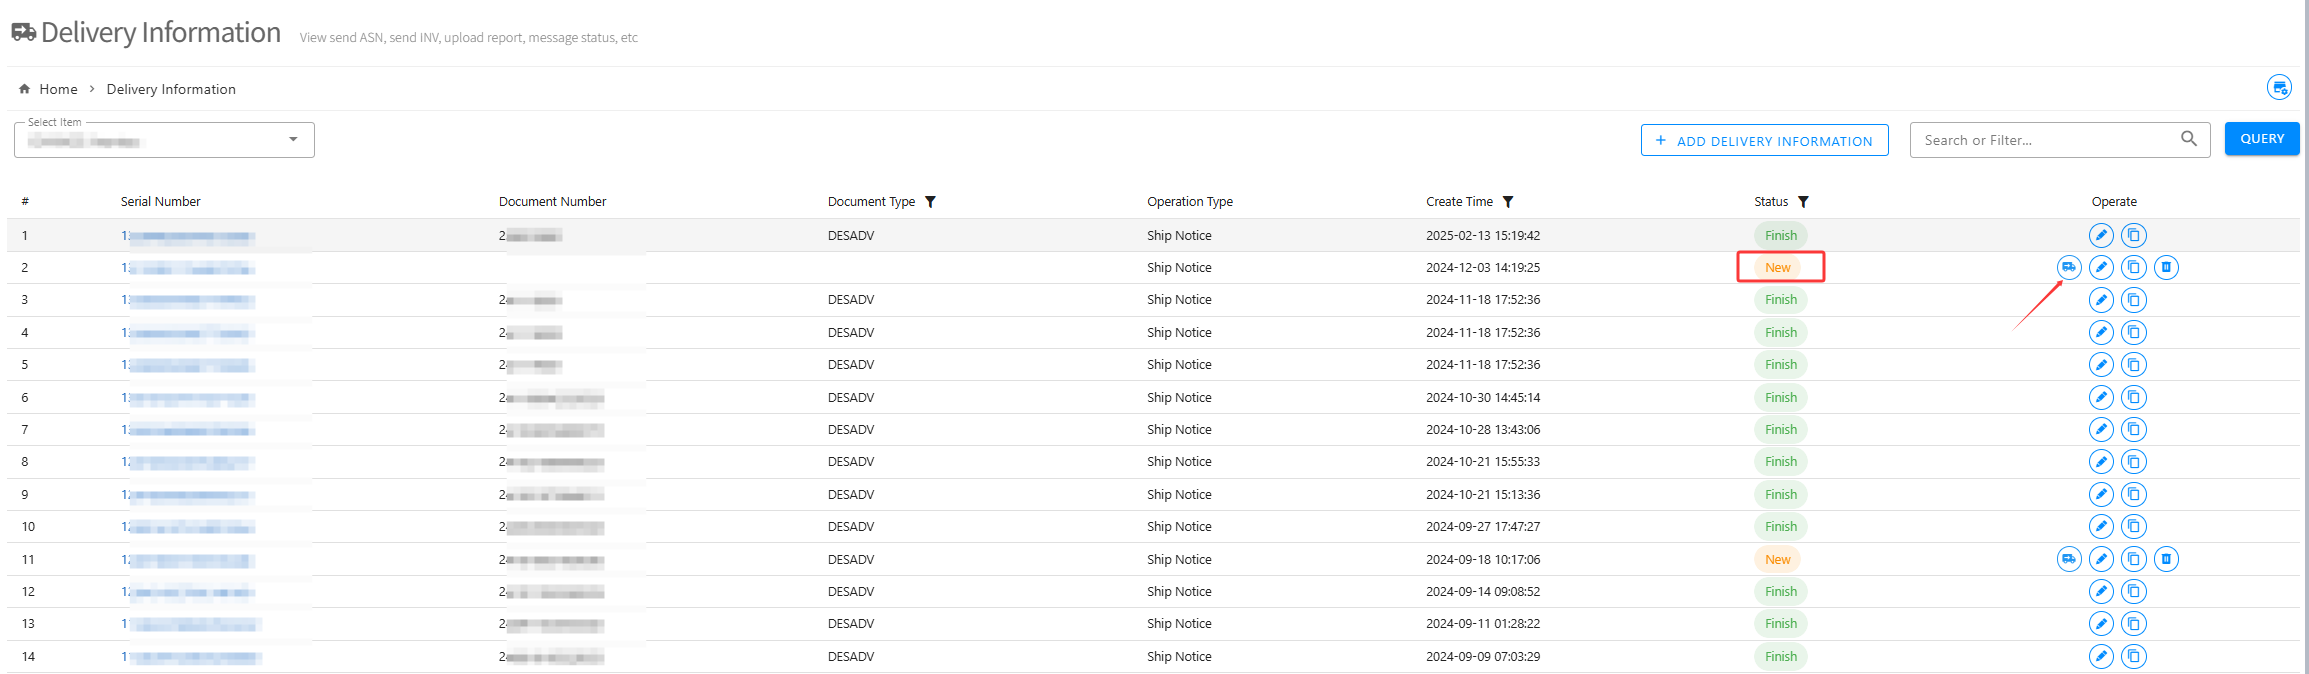Click the truck send icon in row 11

2068,559
